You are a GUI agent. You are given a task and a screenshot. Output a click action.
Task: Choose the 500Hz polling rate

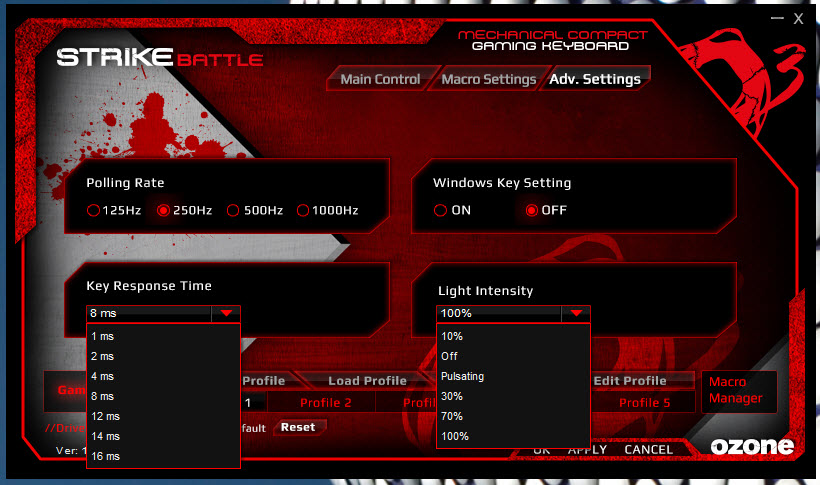click(x=233, y=210)
